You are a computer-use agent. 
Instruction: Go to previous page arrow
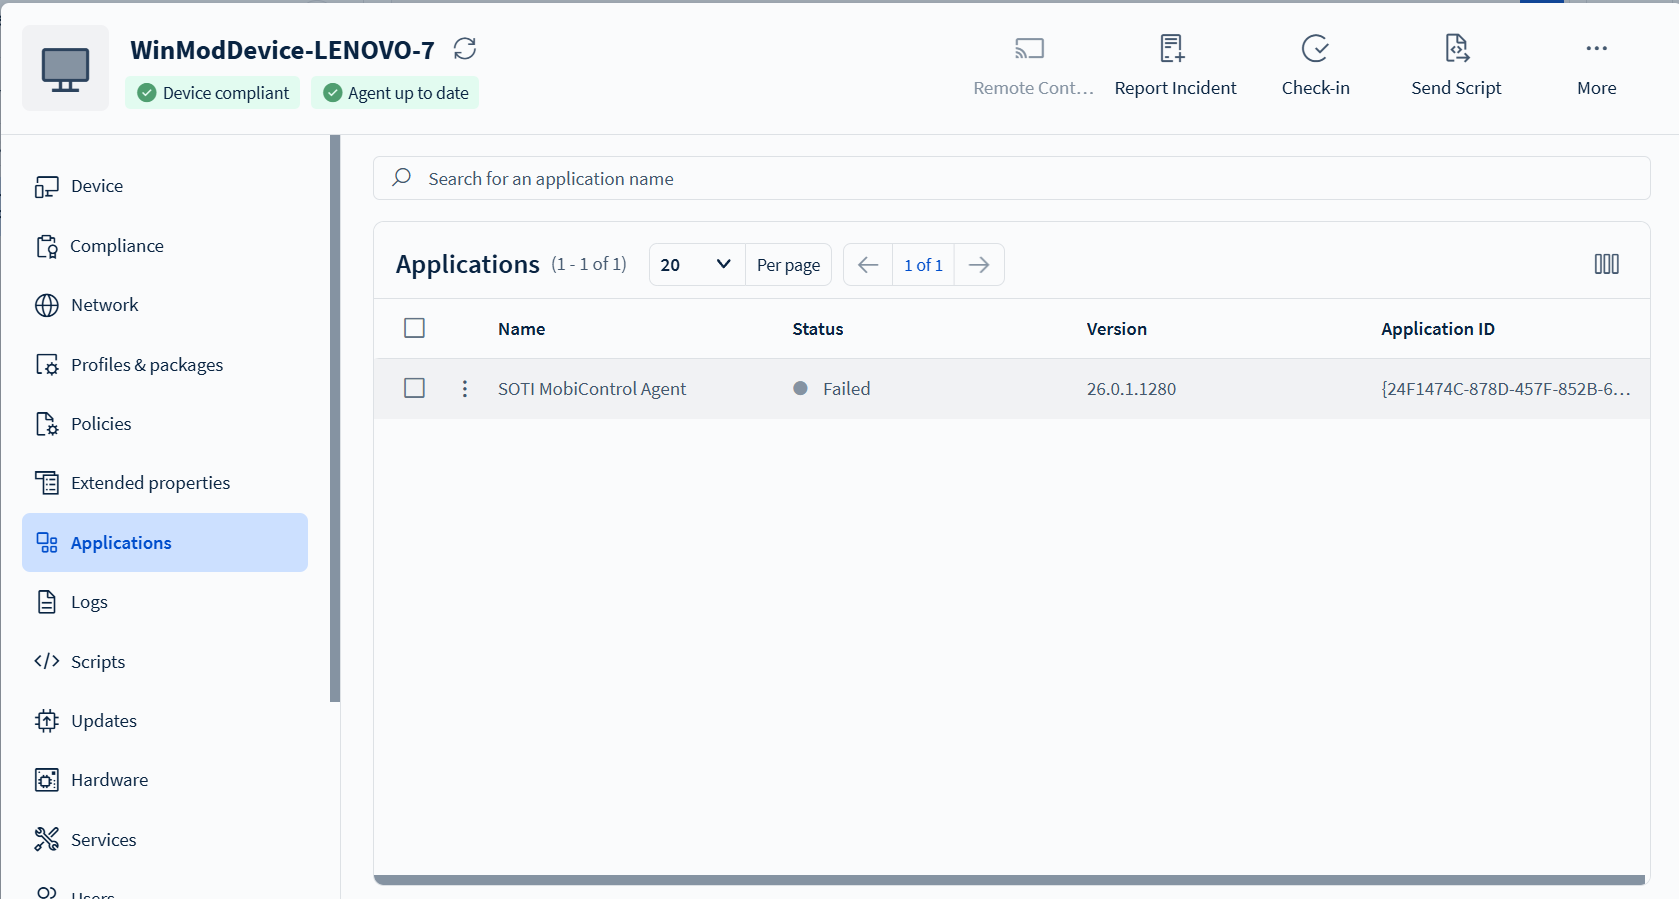[x=868, y=265]
